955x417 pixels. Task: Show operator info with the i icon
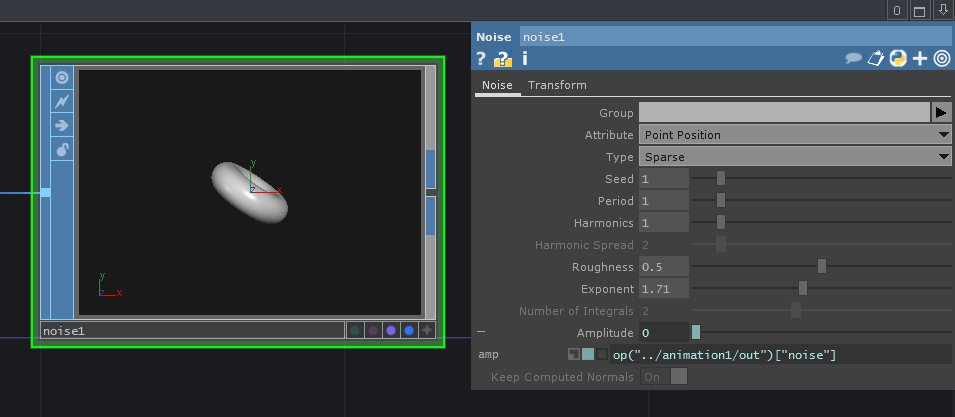[x=524, y=59]
